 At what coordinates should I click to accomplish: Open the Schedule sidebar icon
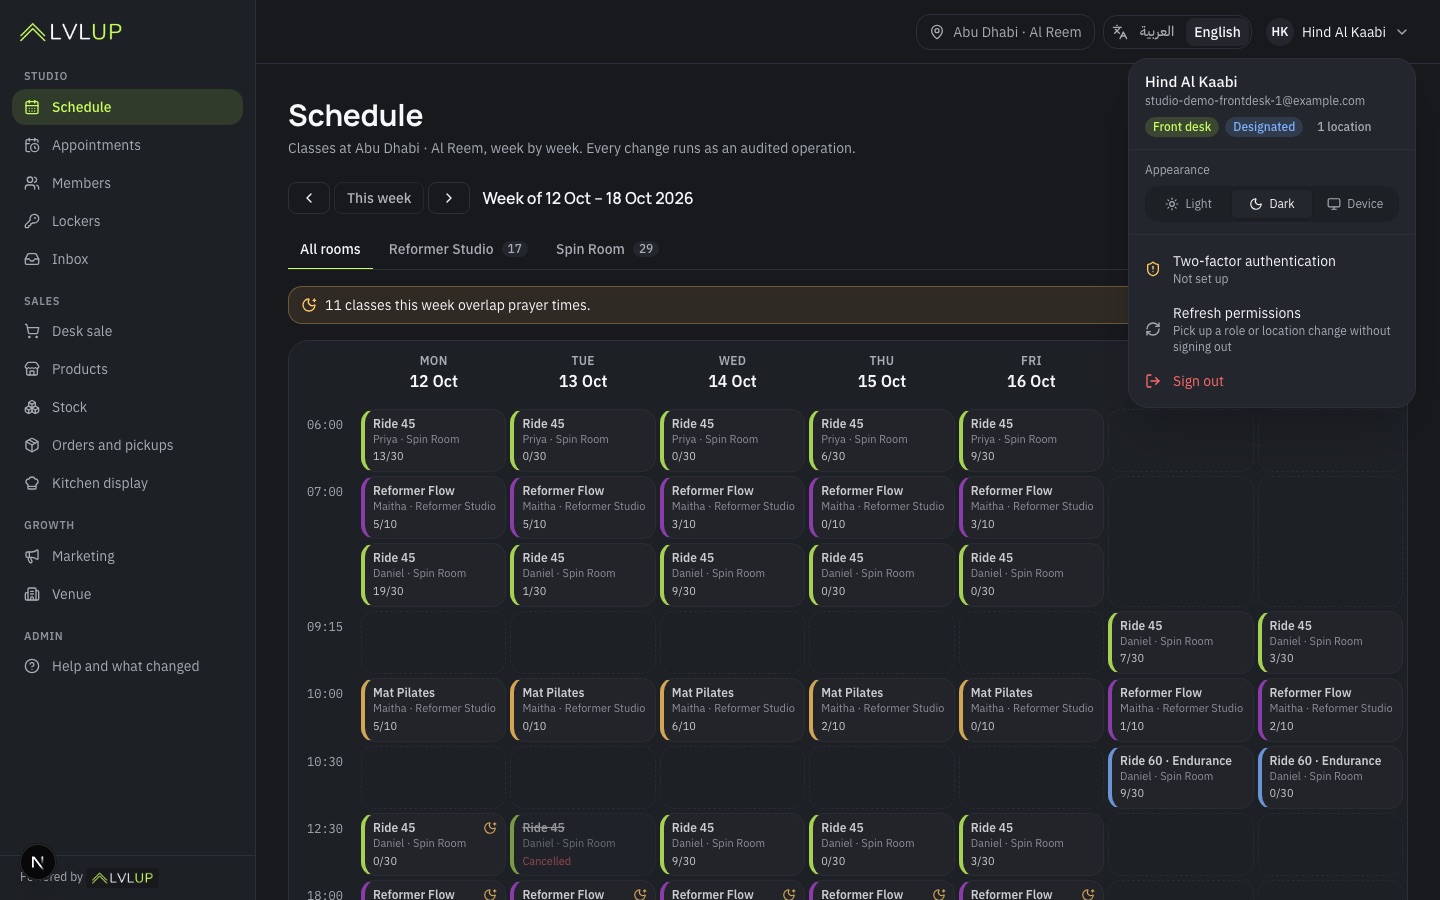[32, 107]
